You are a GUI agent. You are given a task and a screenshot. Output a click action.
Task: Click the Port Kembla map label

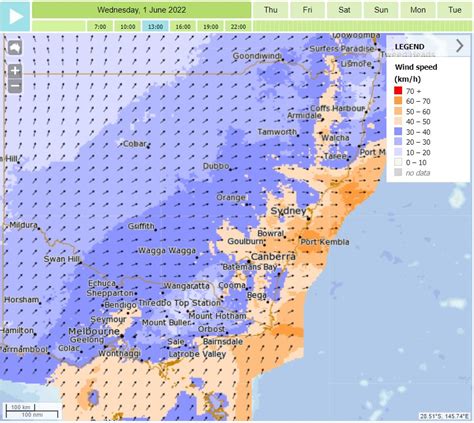click(325, 242)
